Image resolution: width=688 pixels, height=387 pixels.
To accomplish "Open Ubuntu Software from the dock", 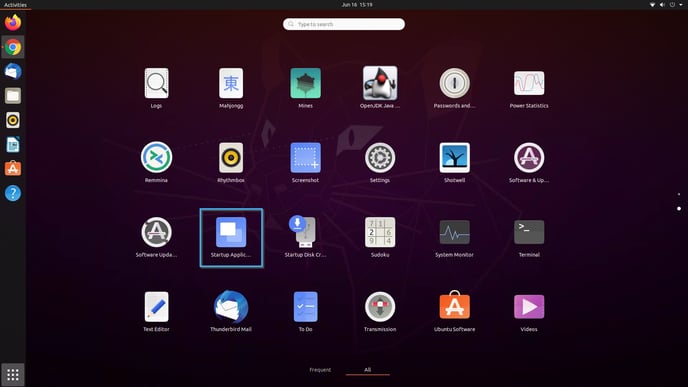I will [x=13, y=168].
